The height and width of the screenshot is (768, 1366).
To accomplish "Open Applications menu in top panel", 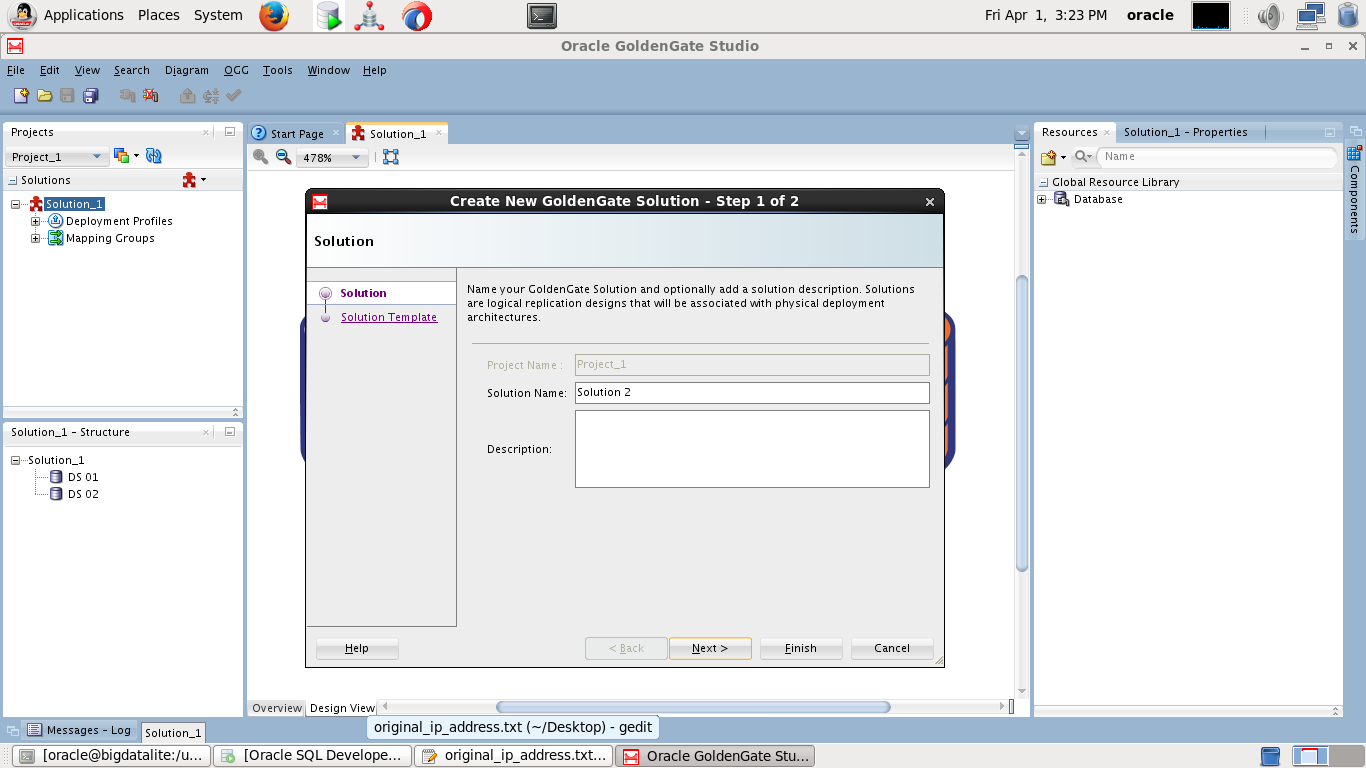I will (x=84, y=15).
